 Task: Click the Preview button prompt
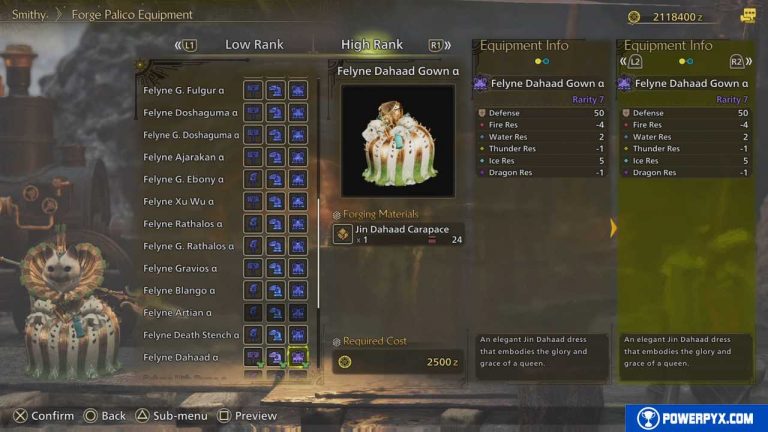247,416
